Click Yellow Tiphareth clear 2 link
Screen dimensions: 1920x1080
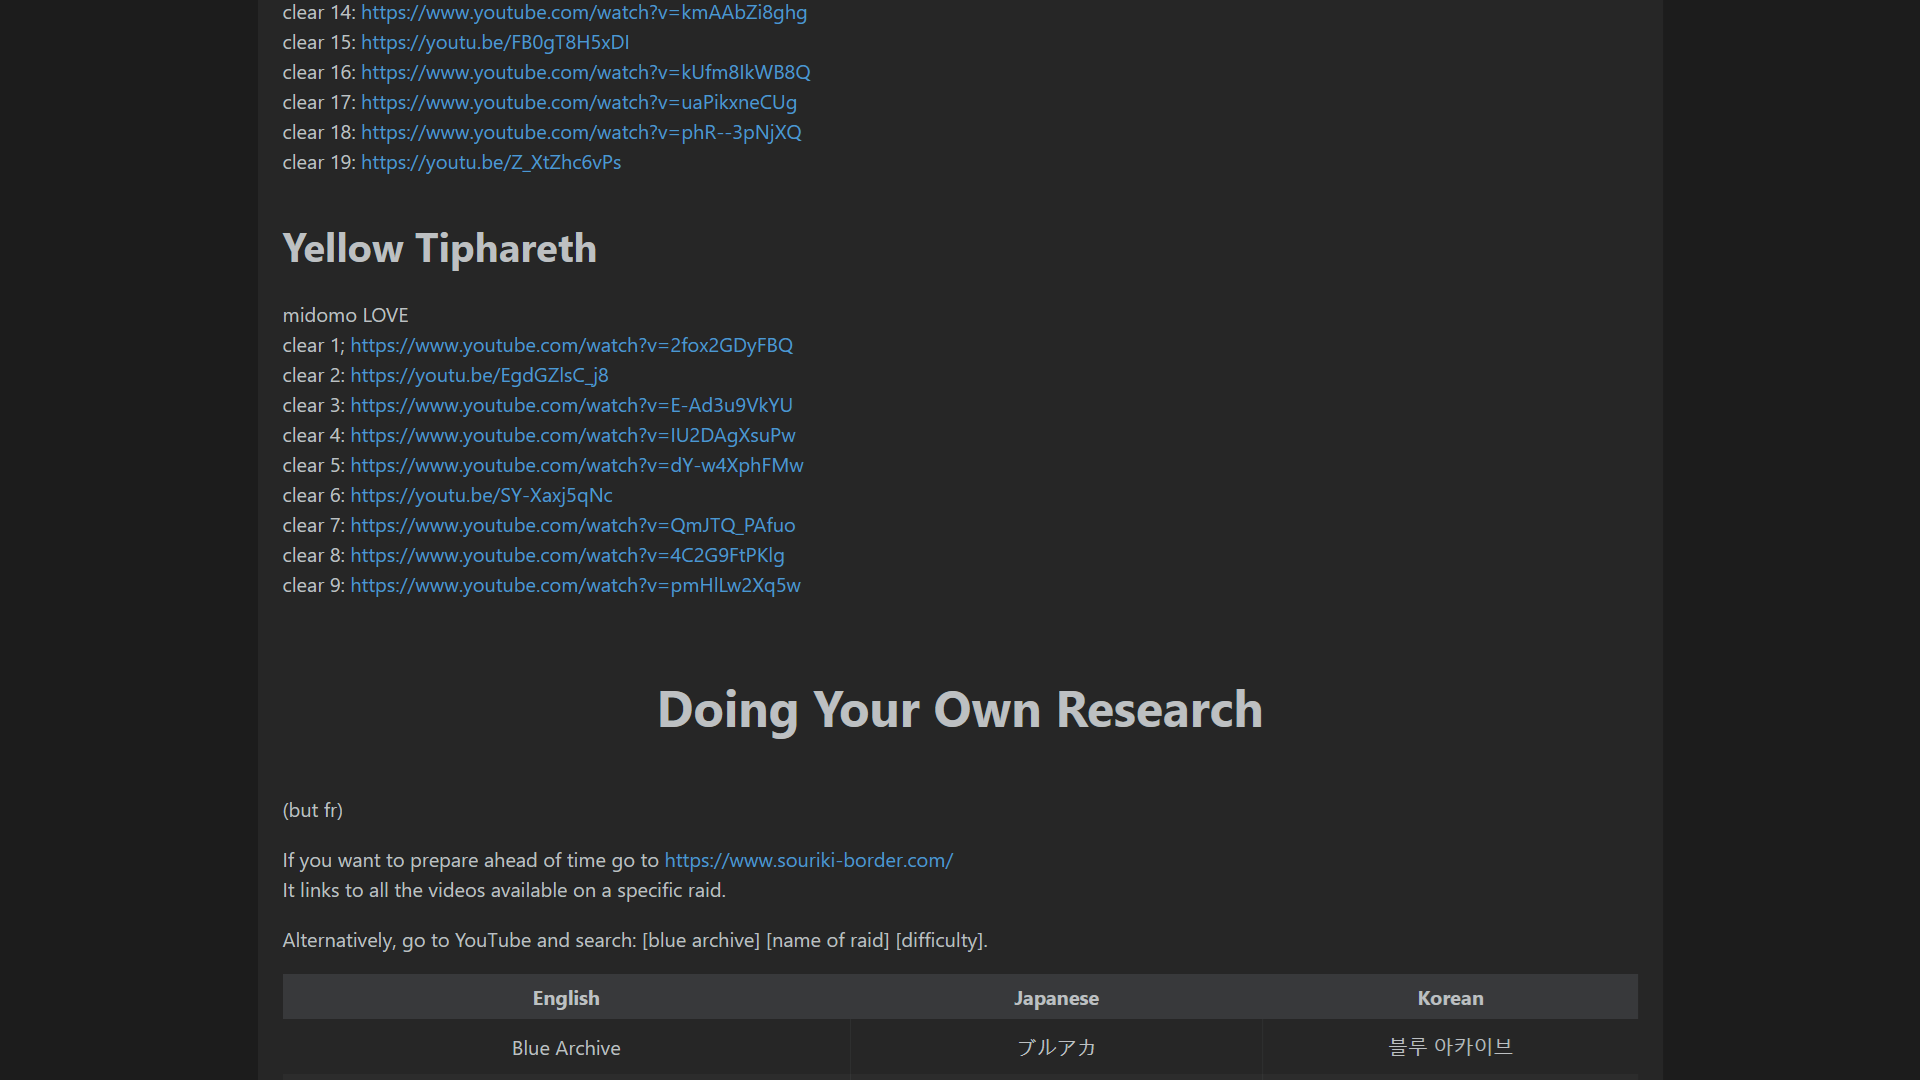479,376
